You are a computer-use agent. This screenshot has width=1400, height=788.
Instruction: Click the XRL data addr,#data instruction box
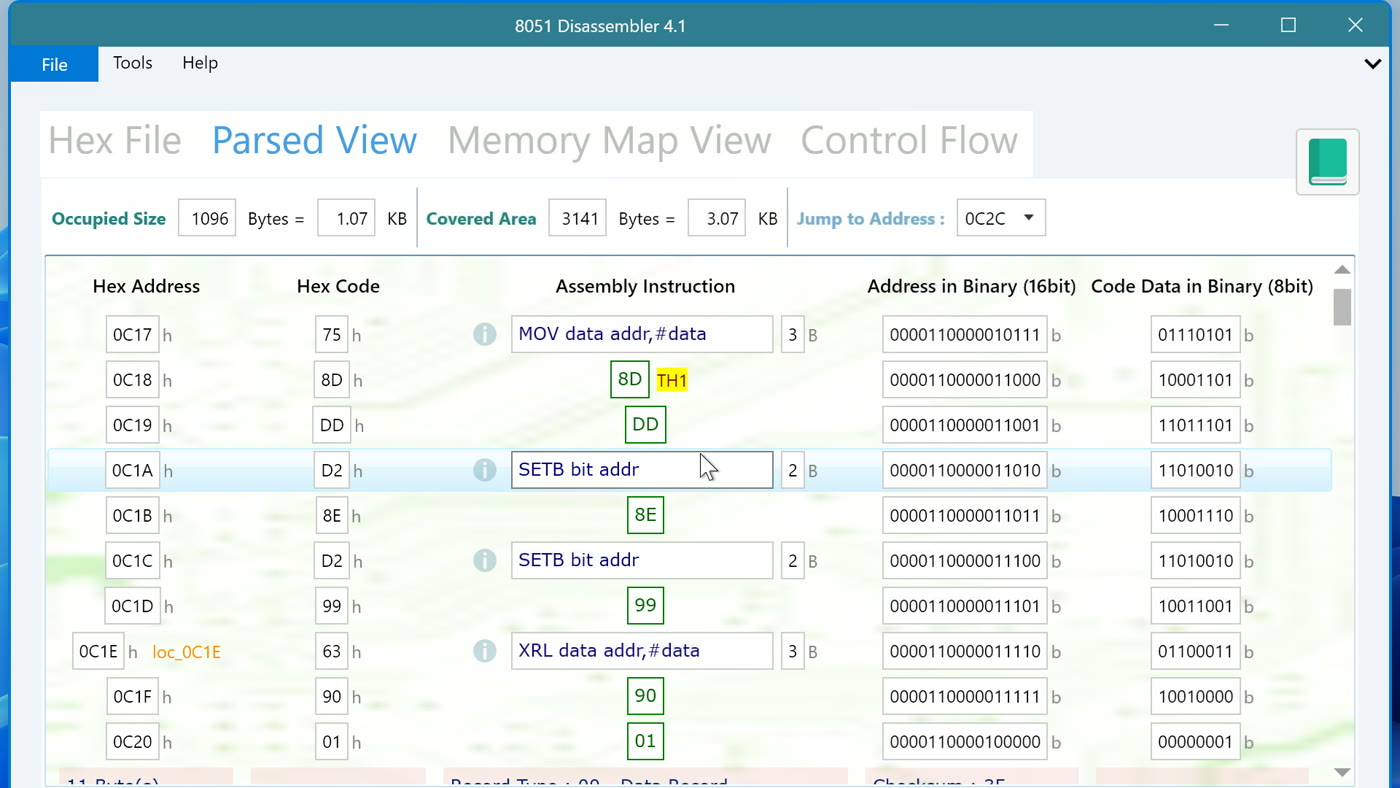coord(642,651)
